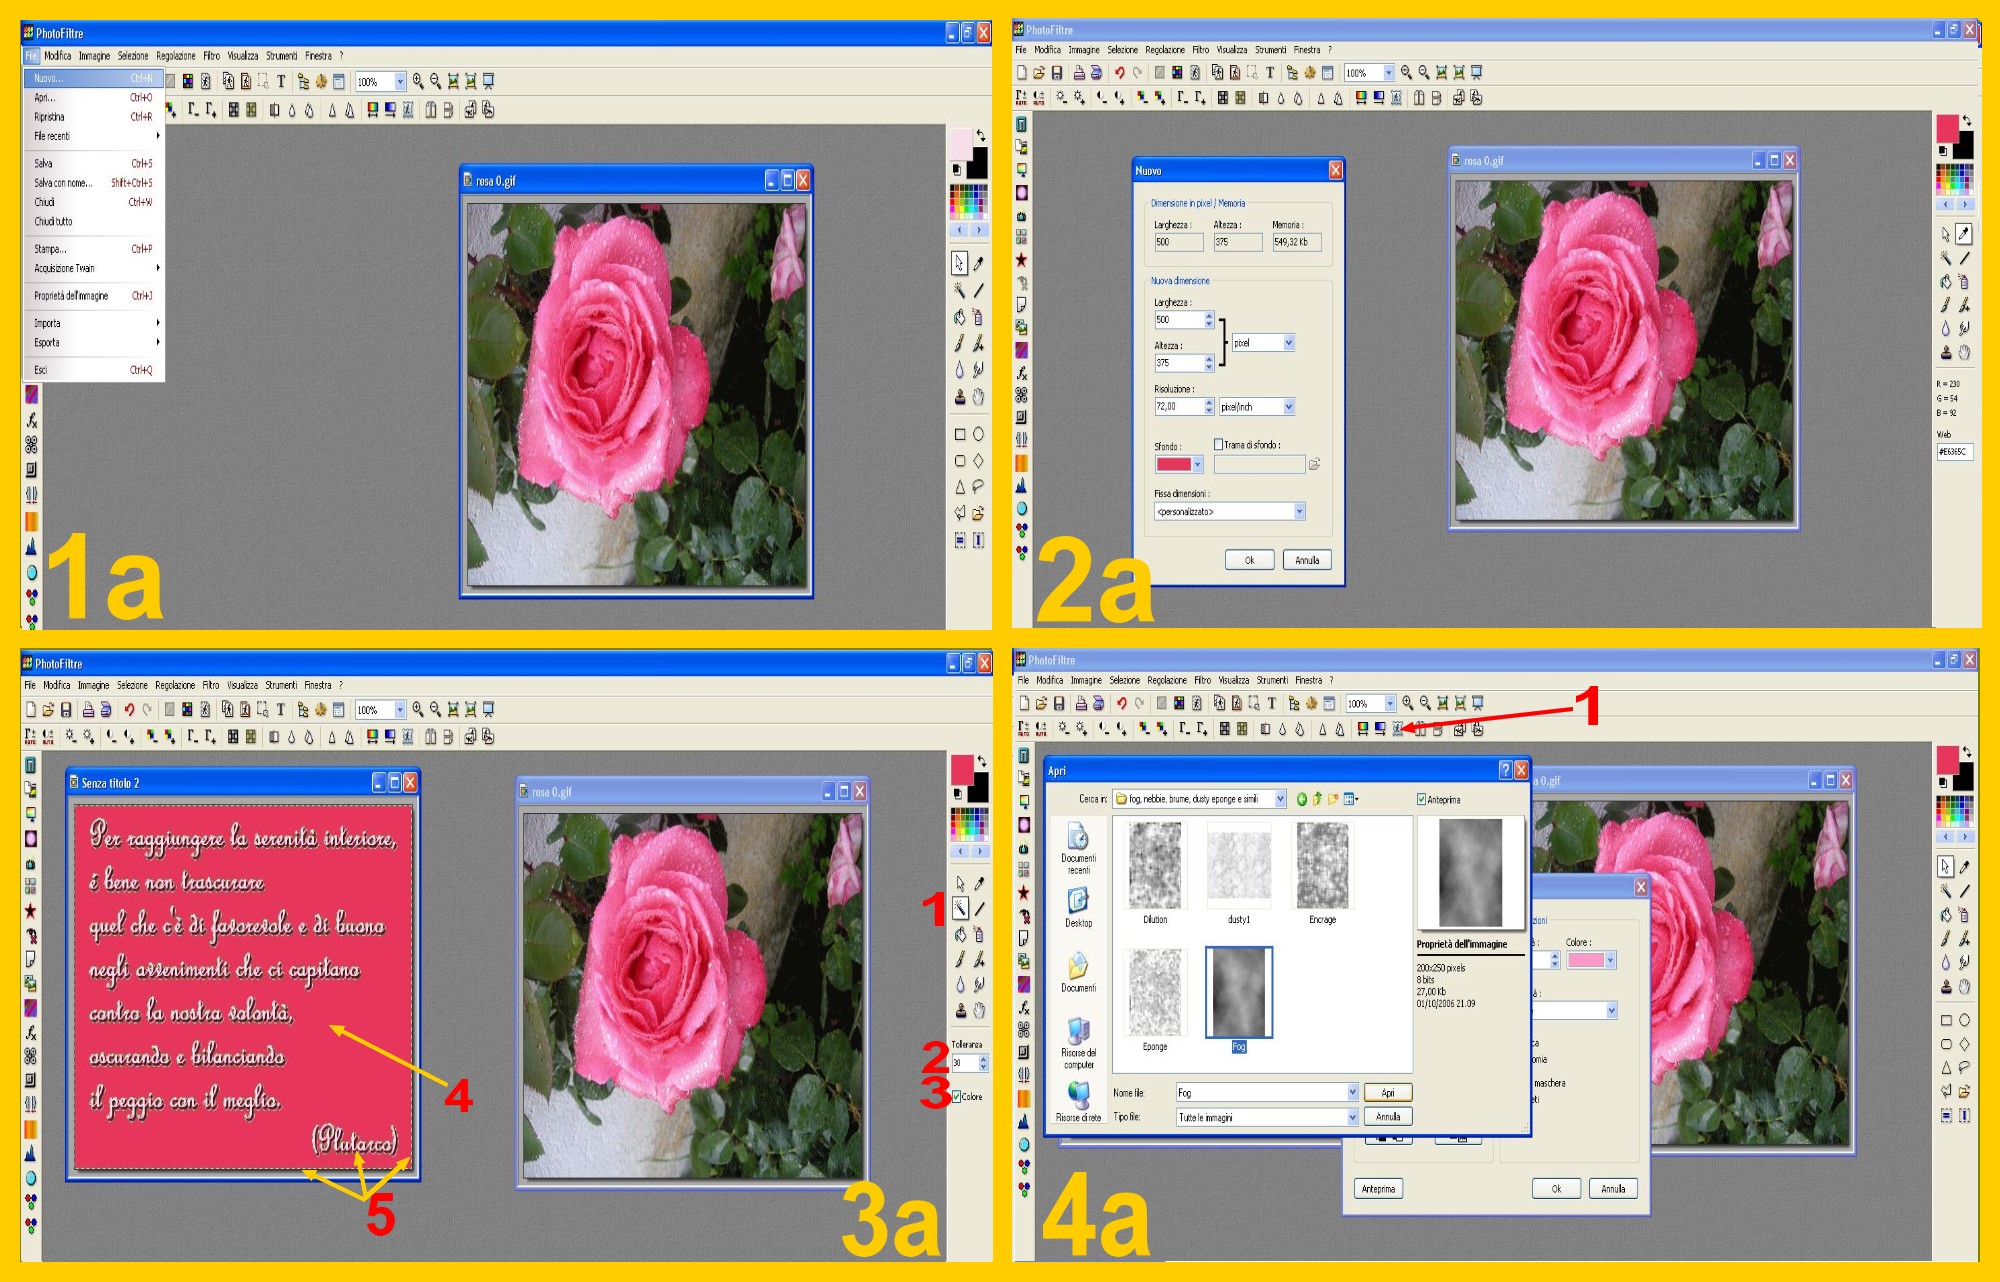Click the Apri button to open Fog
The width and height of the screenshot is (2000, 1282).
click(1388, 1093)
